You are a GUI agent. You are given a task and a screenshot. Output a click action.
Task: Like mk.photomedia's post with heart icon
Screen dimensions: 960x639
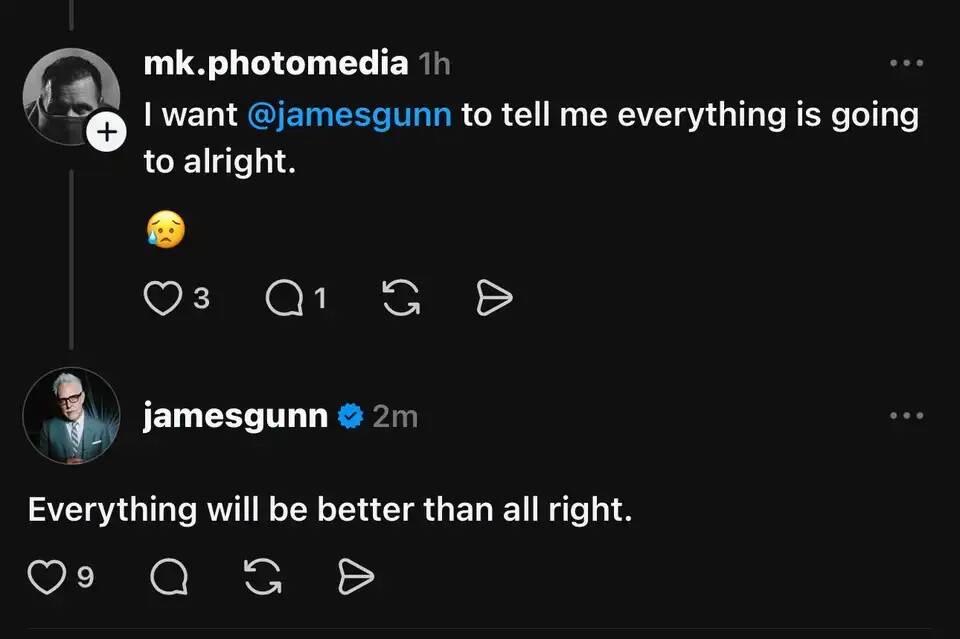pos(162,298)
